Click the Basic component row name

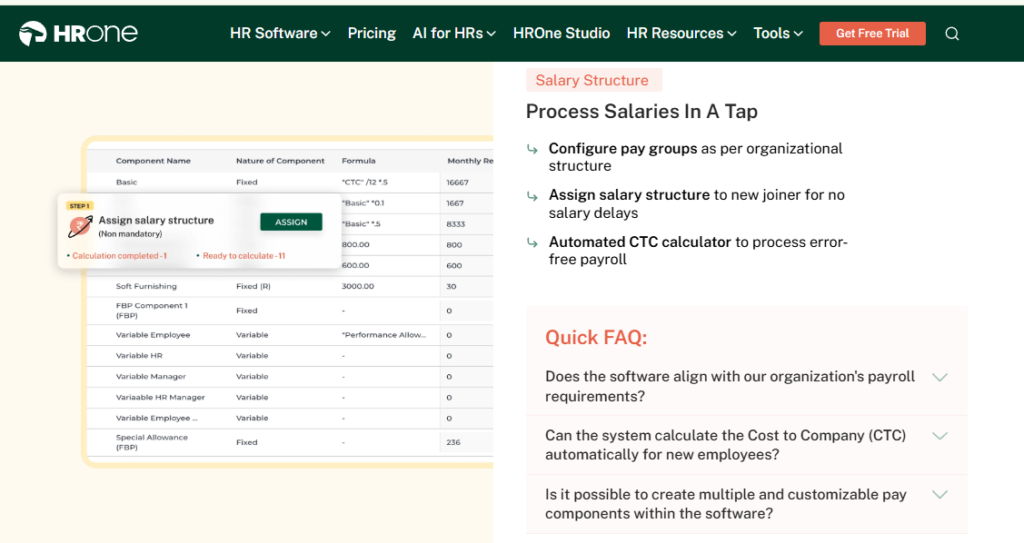click(x=127, y=182)
